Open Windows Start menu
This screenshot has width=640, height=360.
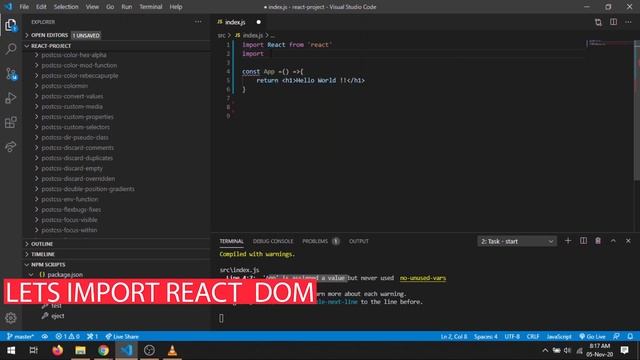tap(11, 350)
